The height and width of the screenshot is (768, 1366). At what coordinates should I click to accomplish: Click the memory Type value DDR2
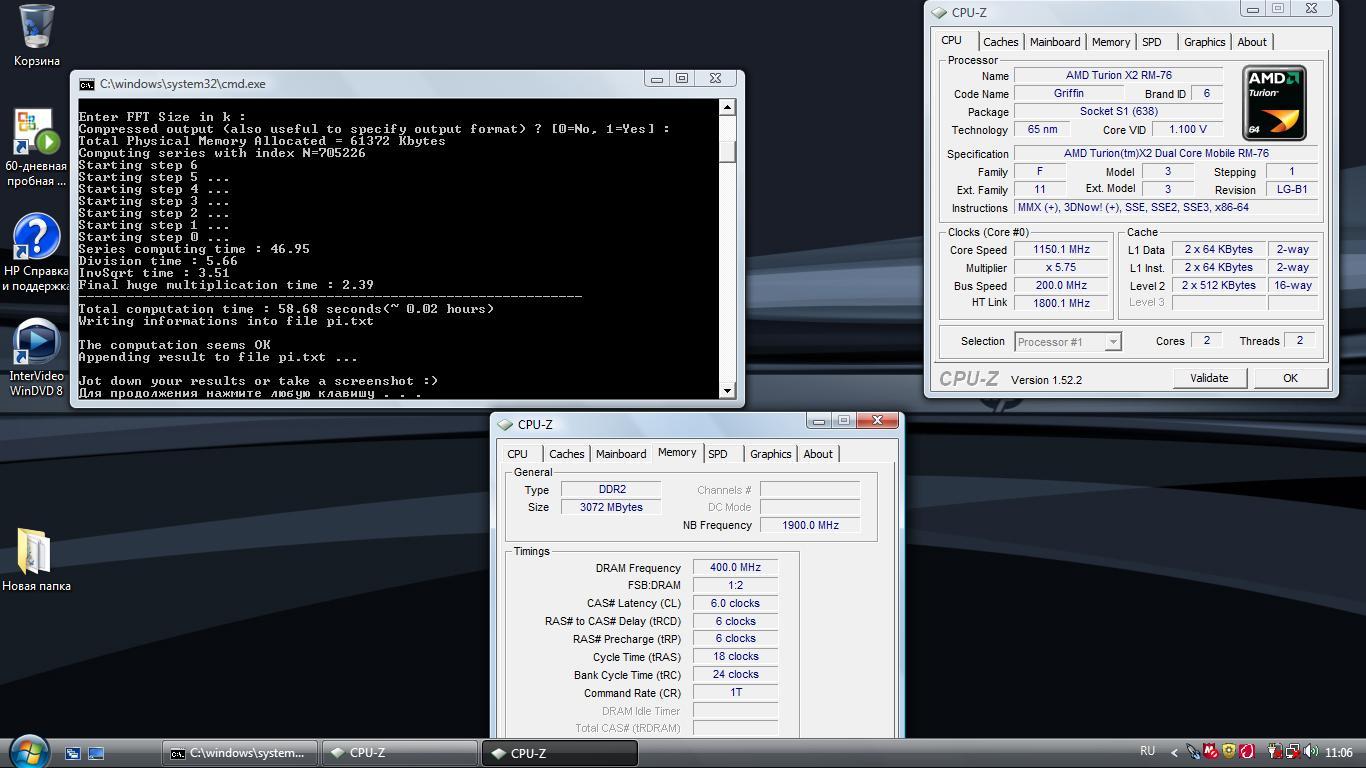click(611, 490)
